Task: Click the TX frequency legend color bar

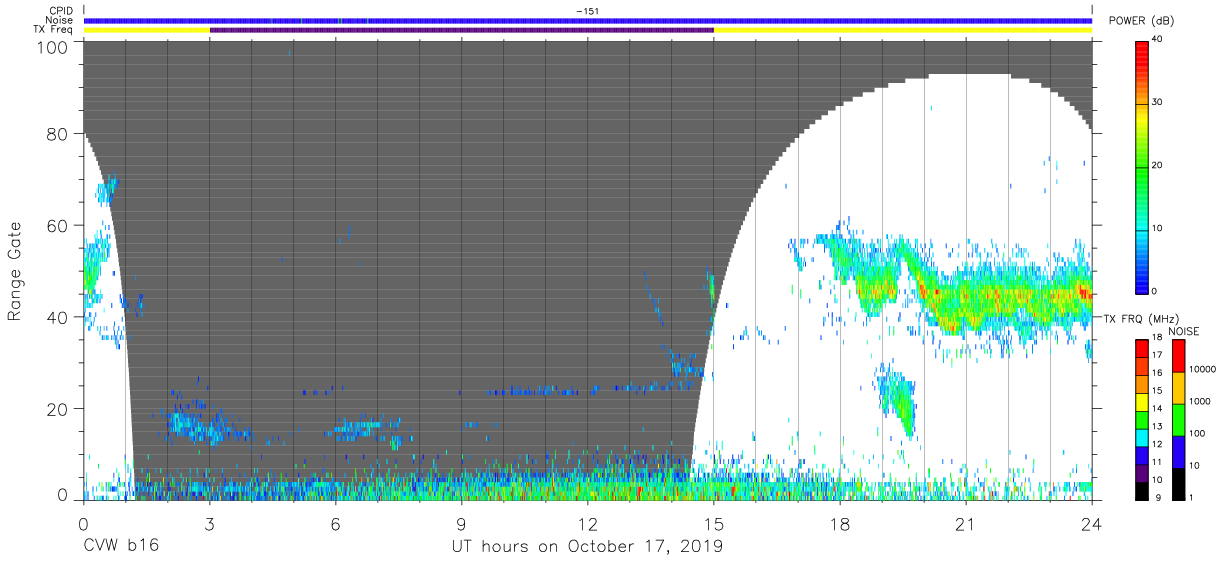Action: tap(1142, 419)
